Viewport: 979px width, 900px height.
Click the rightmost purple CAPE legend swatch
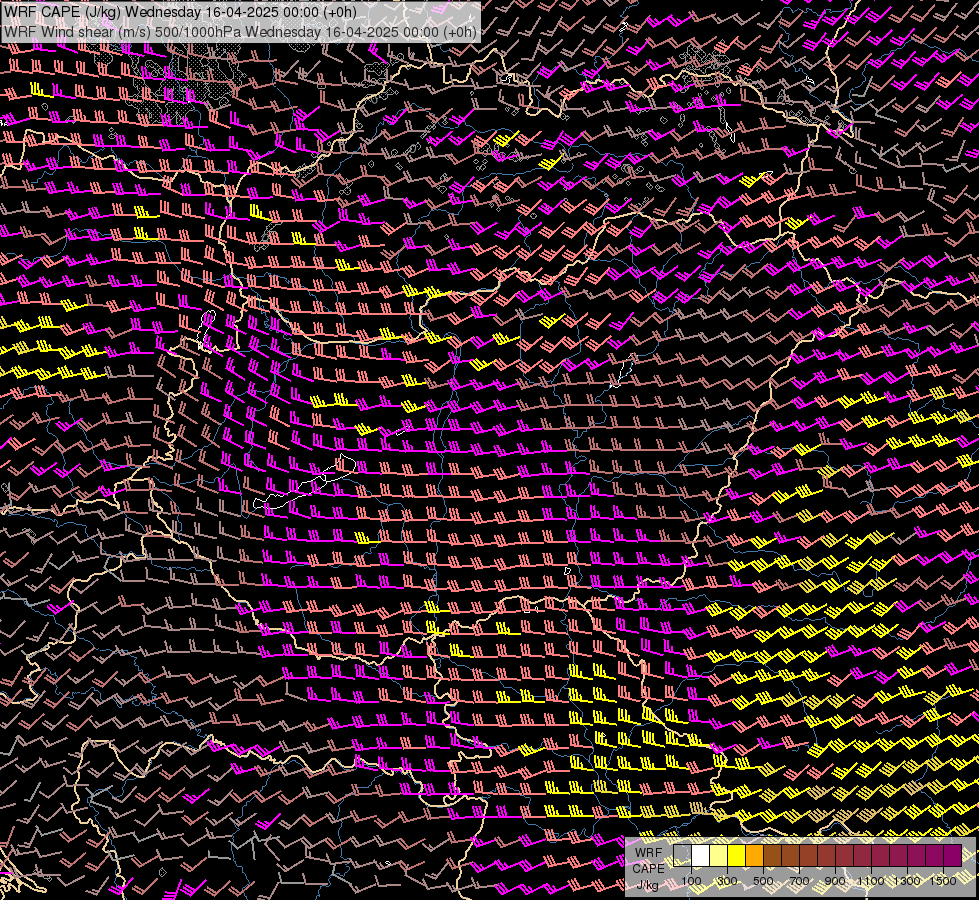point(953,856)
